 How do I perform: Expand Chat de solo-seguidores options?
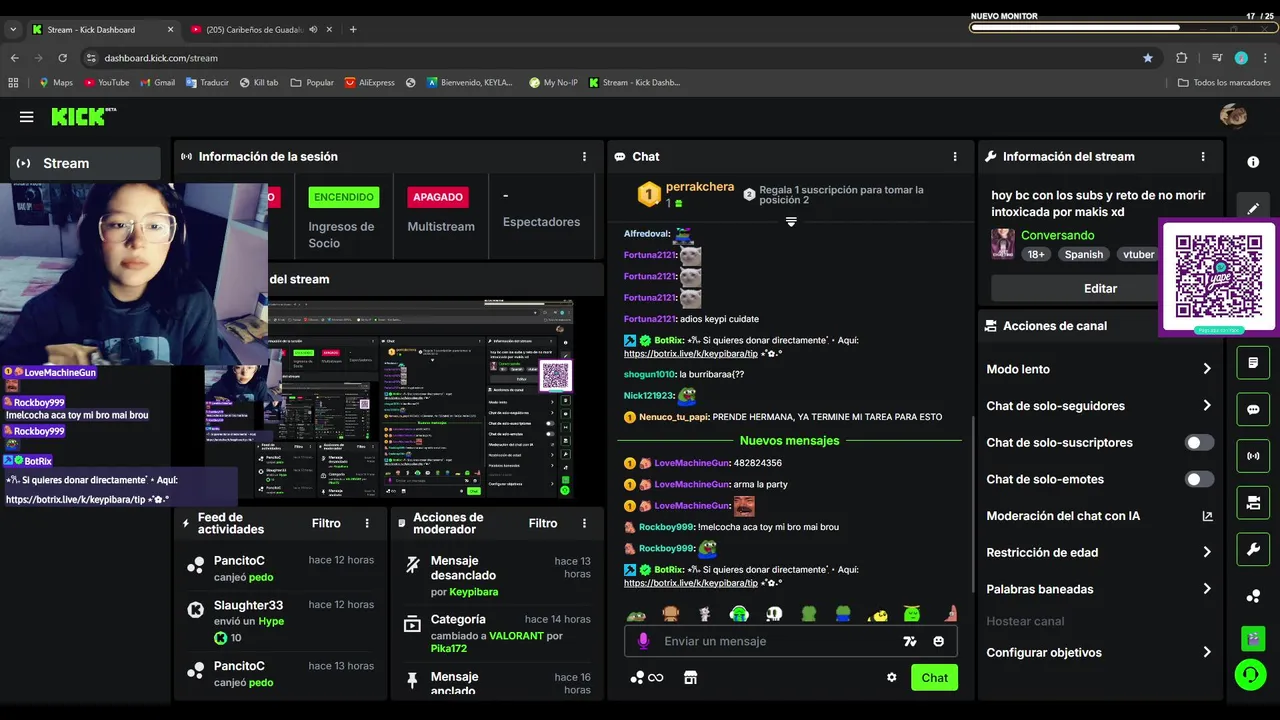click(x=1100, y=406)
